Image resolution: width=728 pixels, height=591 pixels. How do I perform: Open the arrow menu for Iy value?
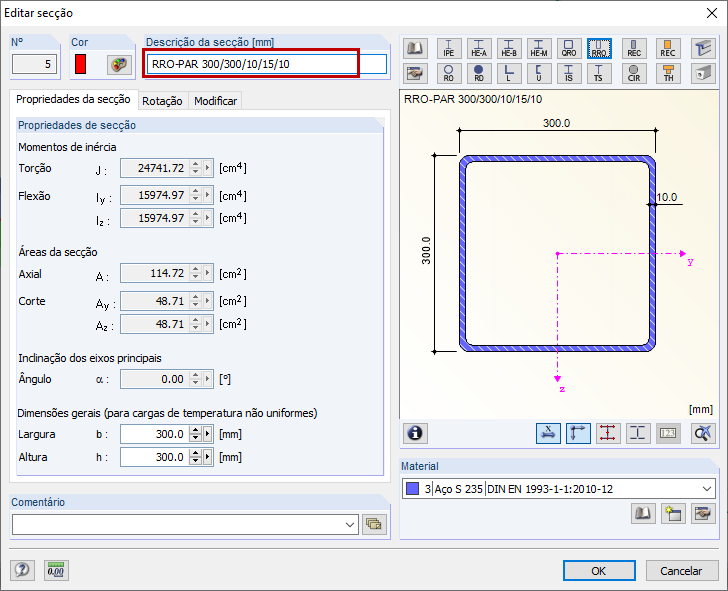coord(208,195)
